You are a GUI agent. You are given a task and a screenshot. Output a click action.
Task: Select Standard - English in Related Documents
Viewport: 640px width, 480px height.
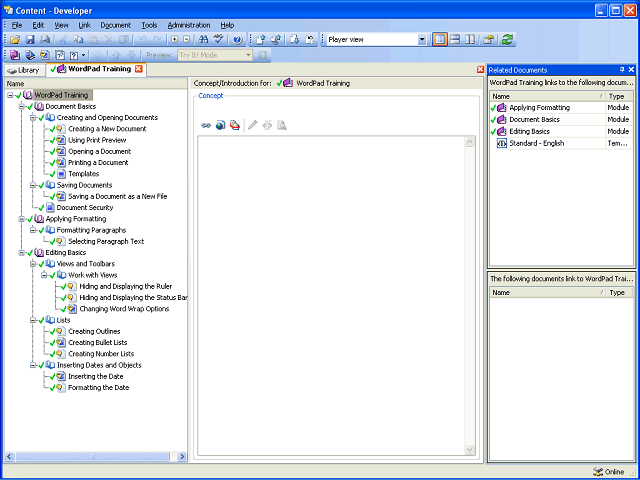[537, 143]
